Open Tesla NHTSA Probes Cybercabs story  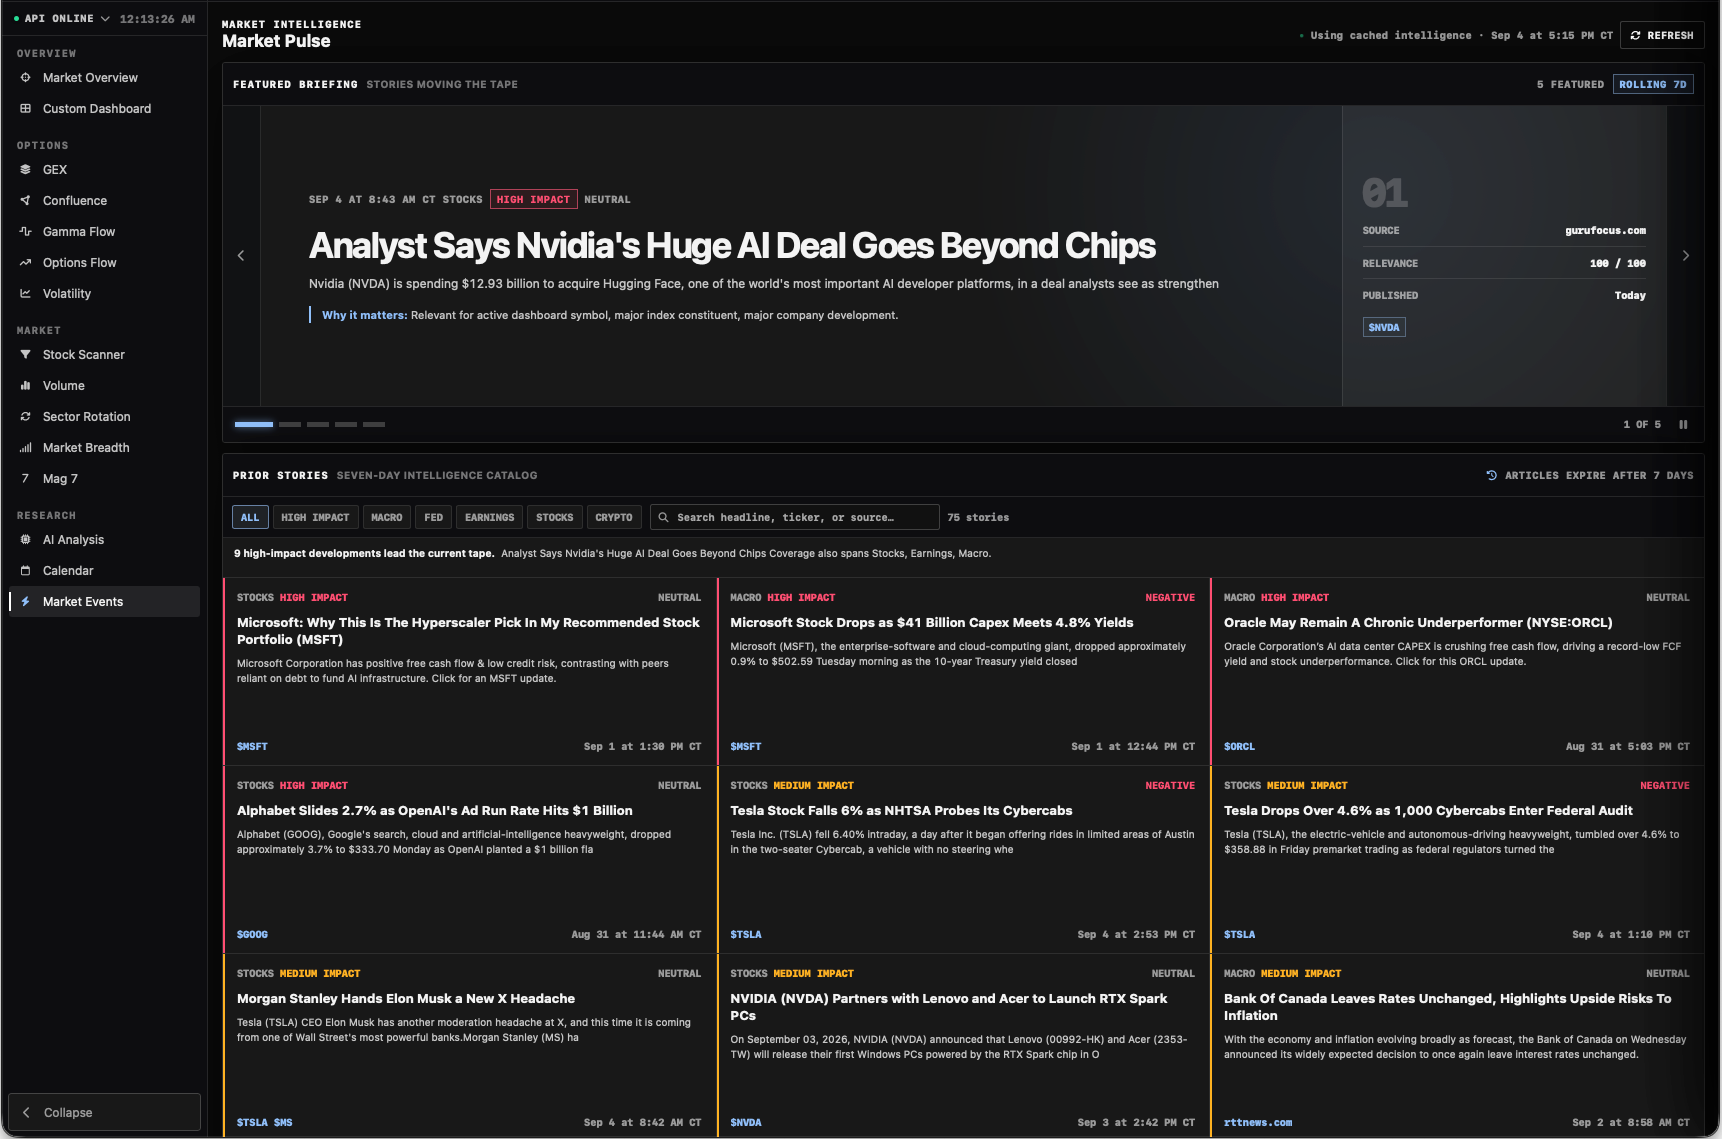[901, 811]
